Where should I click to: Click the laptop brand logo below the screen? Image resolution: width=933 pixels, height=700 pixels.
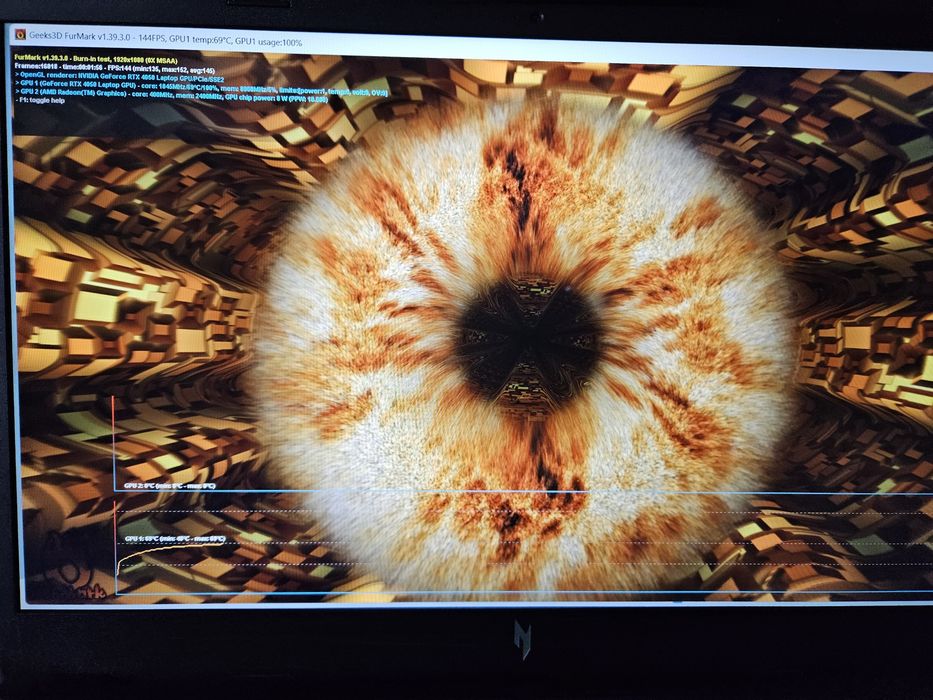click(x=522, y=640)
